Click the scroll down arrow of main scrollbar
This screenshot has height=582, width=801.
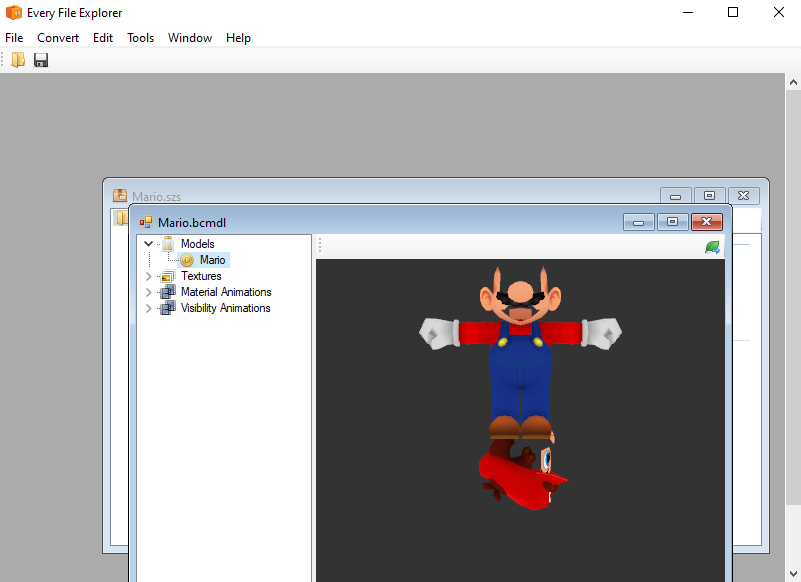[x=793, y=573]
